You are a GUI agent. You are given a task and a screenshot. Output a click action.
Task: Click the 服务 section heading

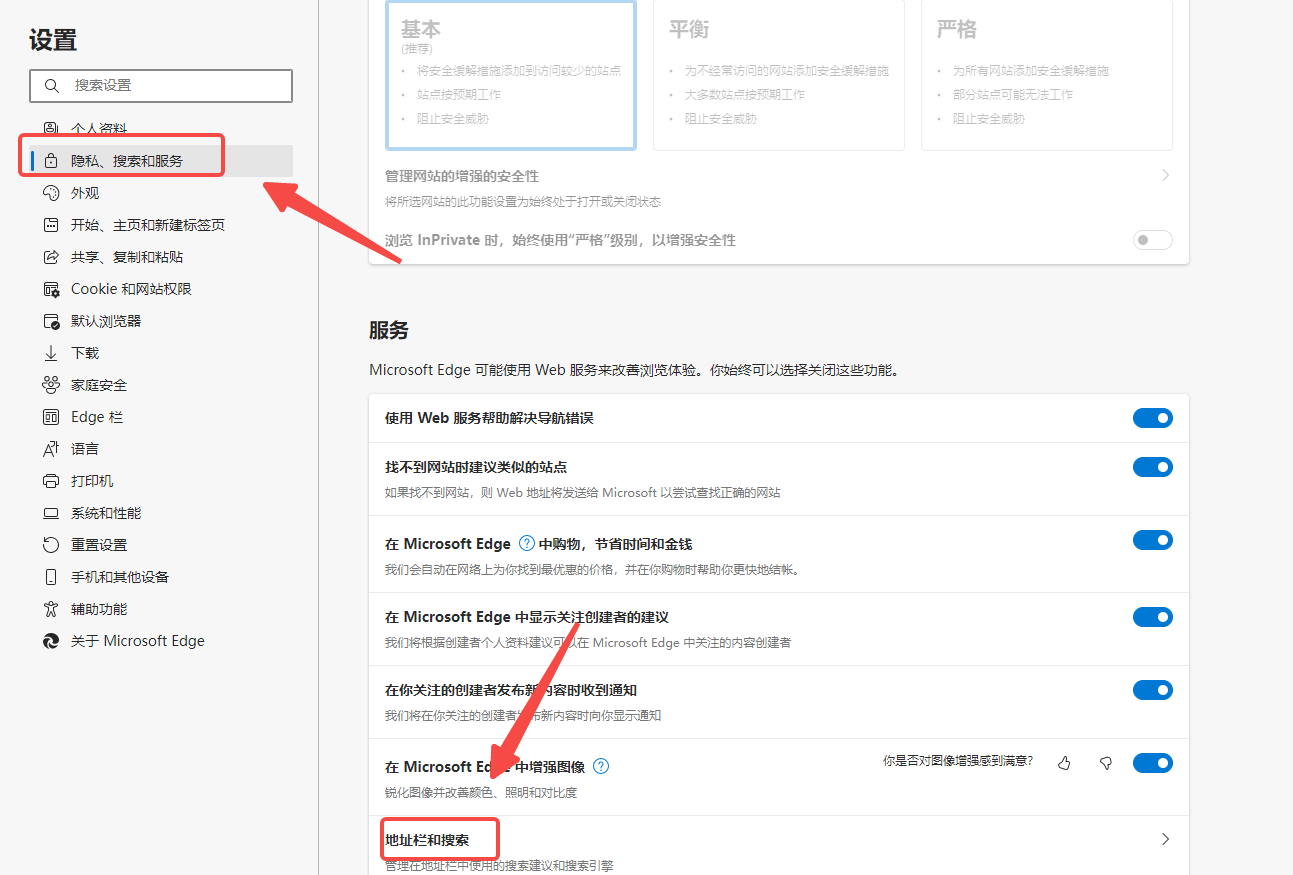[x=389, y=331]
